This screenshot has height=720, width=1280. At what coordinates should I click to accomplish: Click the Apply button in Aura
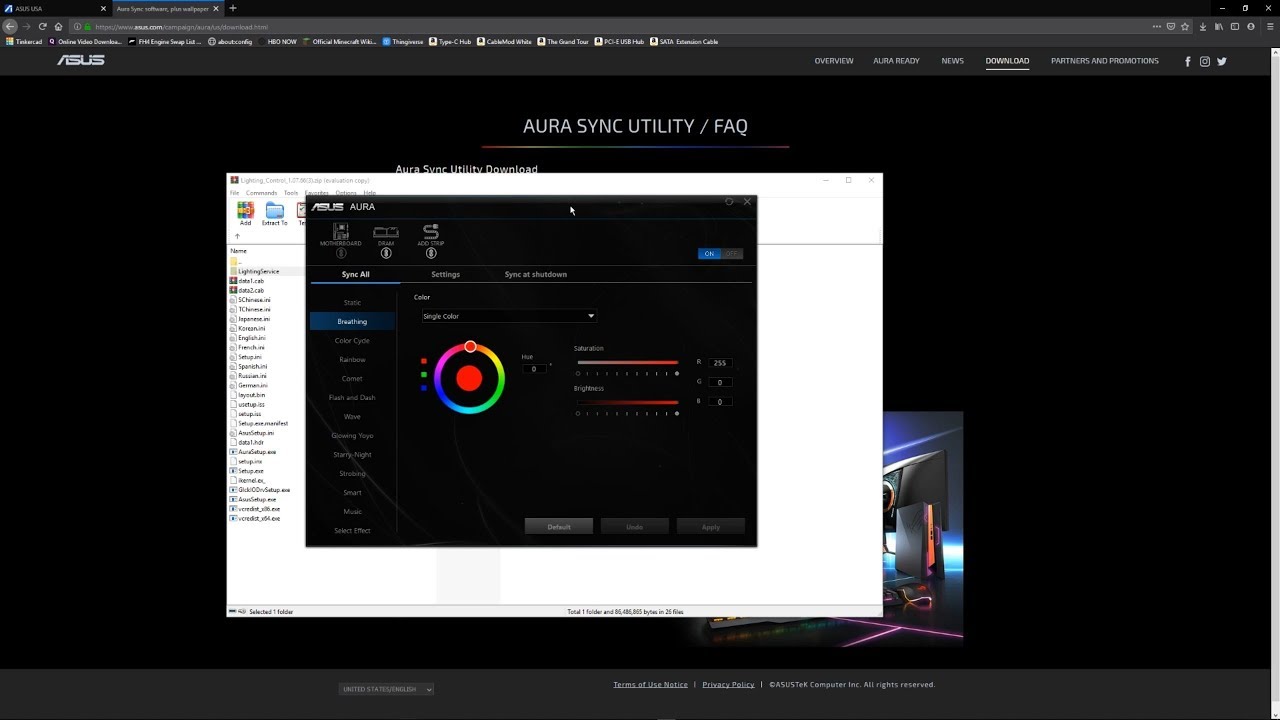pos(711,527)
